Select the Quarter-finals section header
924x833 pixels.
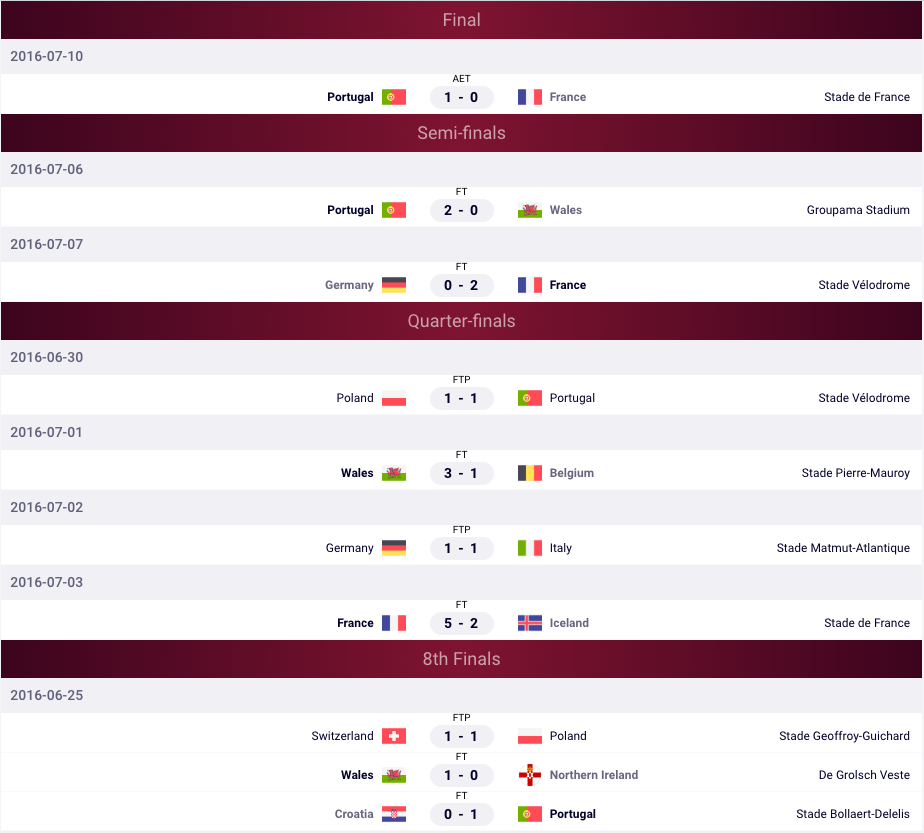461,321
